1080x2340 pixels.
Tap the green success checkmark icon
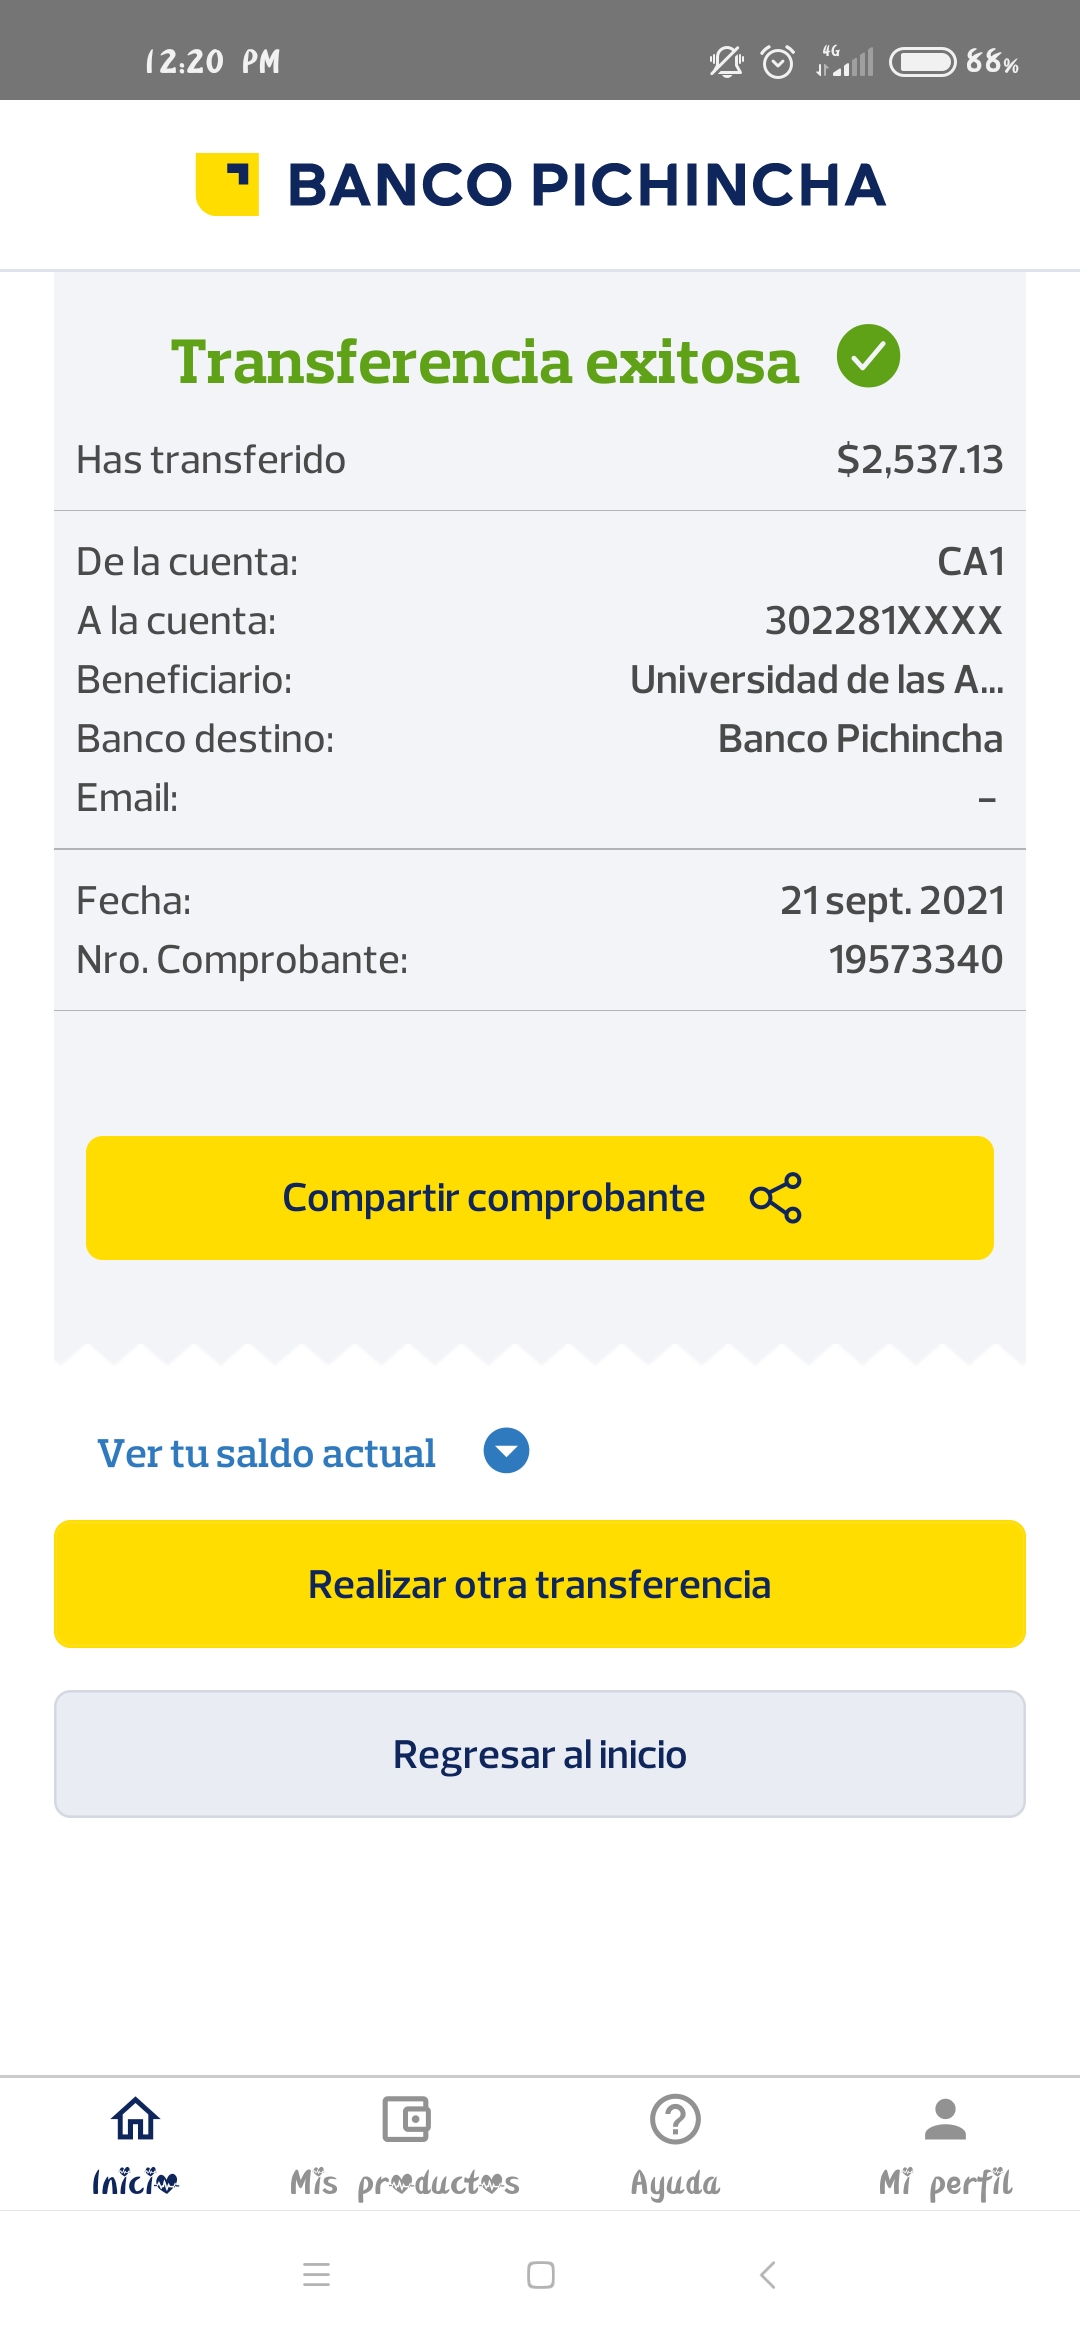click(868, 356)
